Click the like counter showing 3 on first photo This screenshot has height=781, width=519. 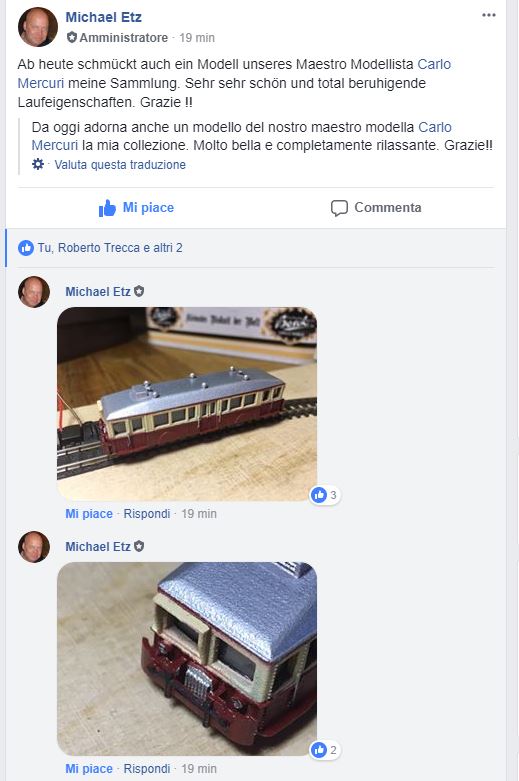pos(325,495)
